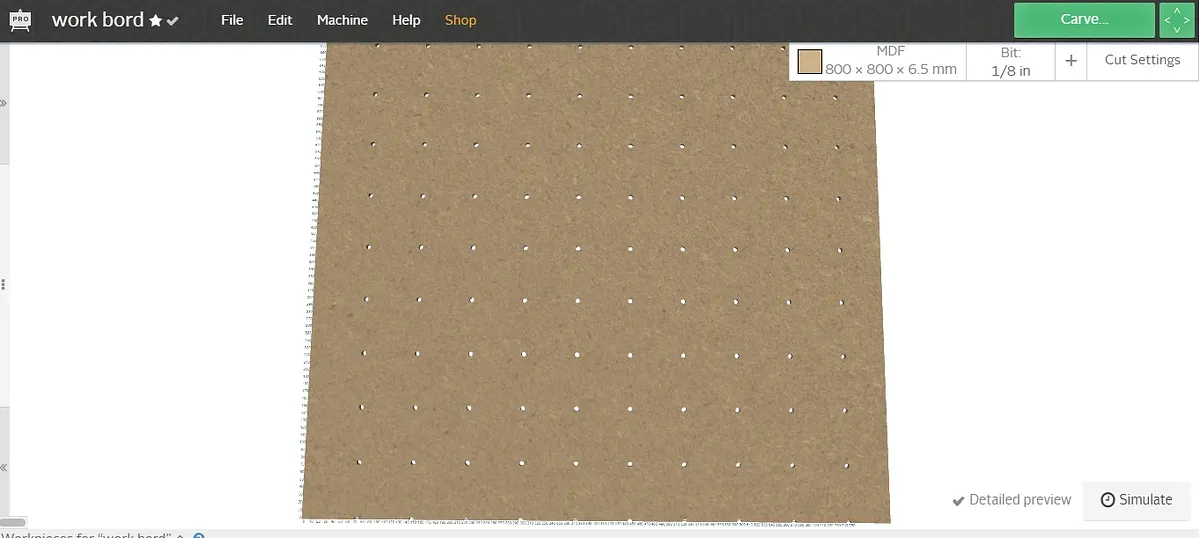Click the MDF board in 3D preview

[x=596, y=282]
